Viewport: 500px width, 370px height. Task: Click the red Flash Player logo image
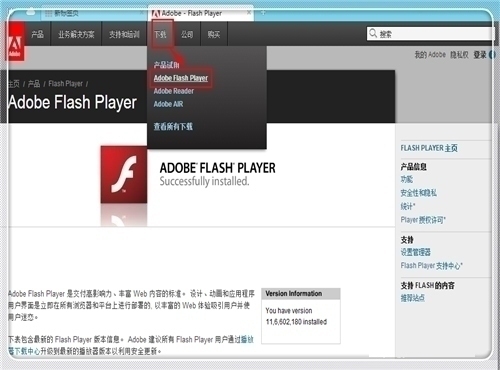pos(124,174)
